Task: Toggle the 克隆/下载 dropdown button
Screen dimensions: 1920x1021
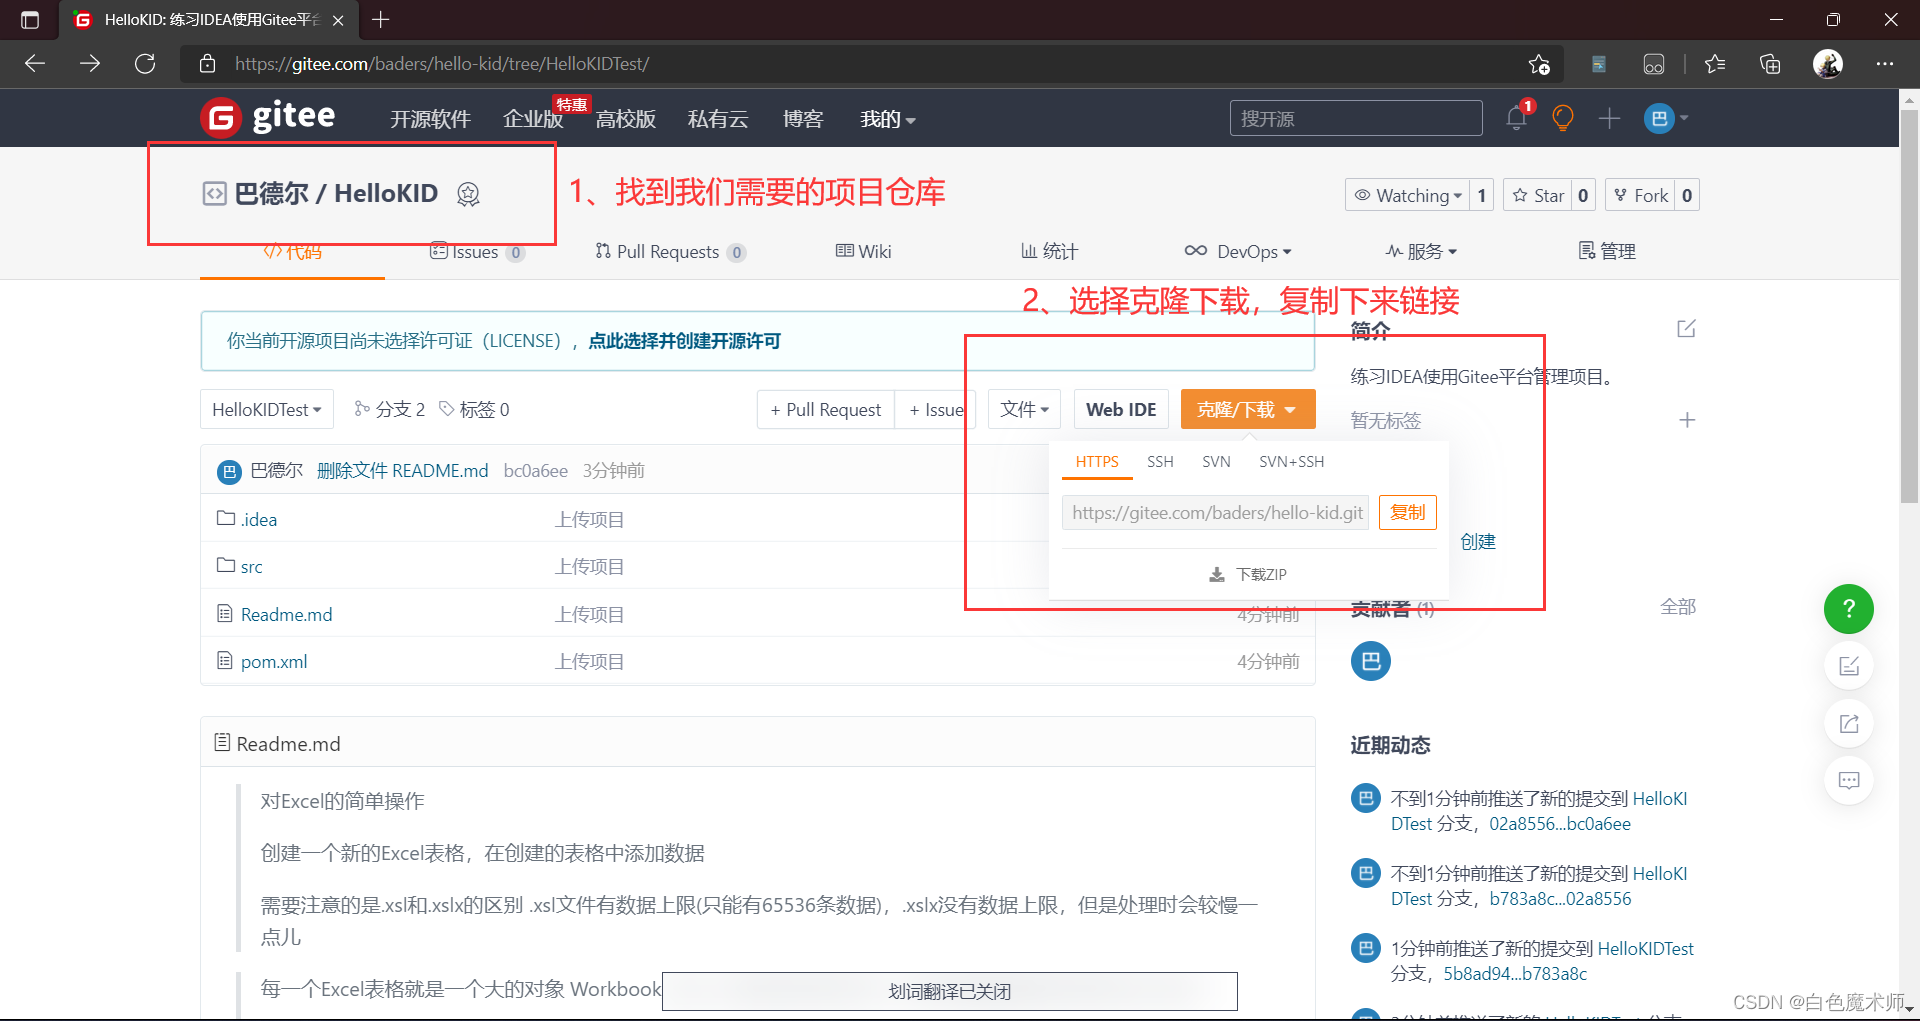Action: tap(1247, 409)
